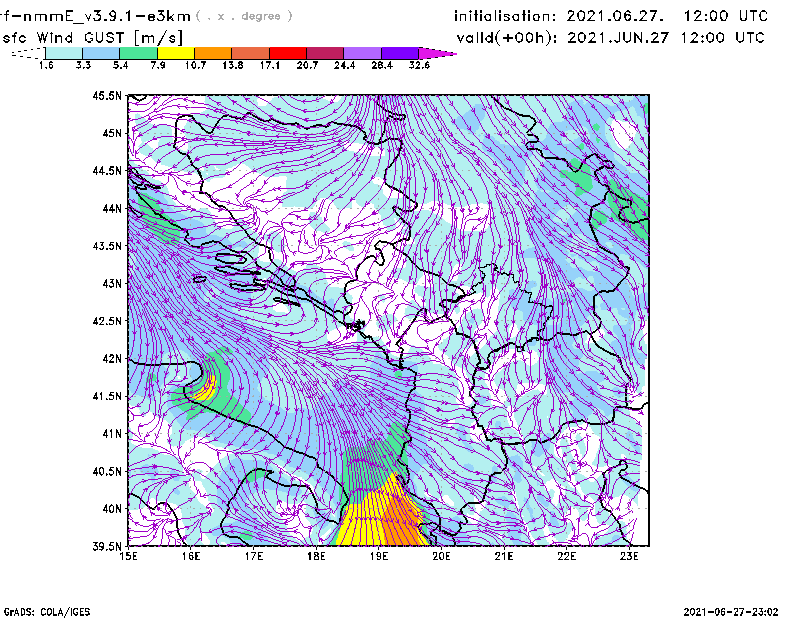Click the legend value 13.8
The width and height of the screenshot is (800, 618).
click(233, 65)
